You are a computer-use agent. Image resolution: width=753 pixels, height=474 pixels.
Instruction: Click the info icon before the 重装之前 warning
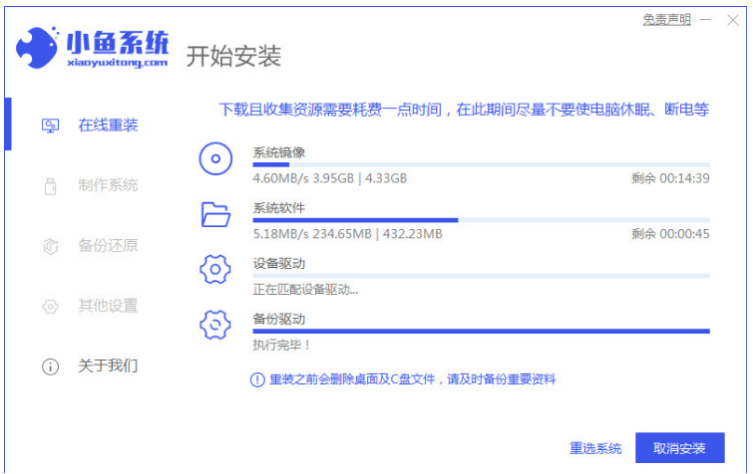pos(257,380)
